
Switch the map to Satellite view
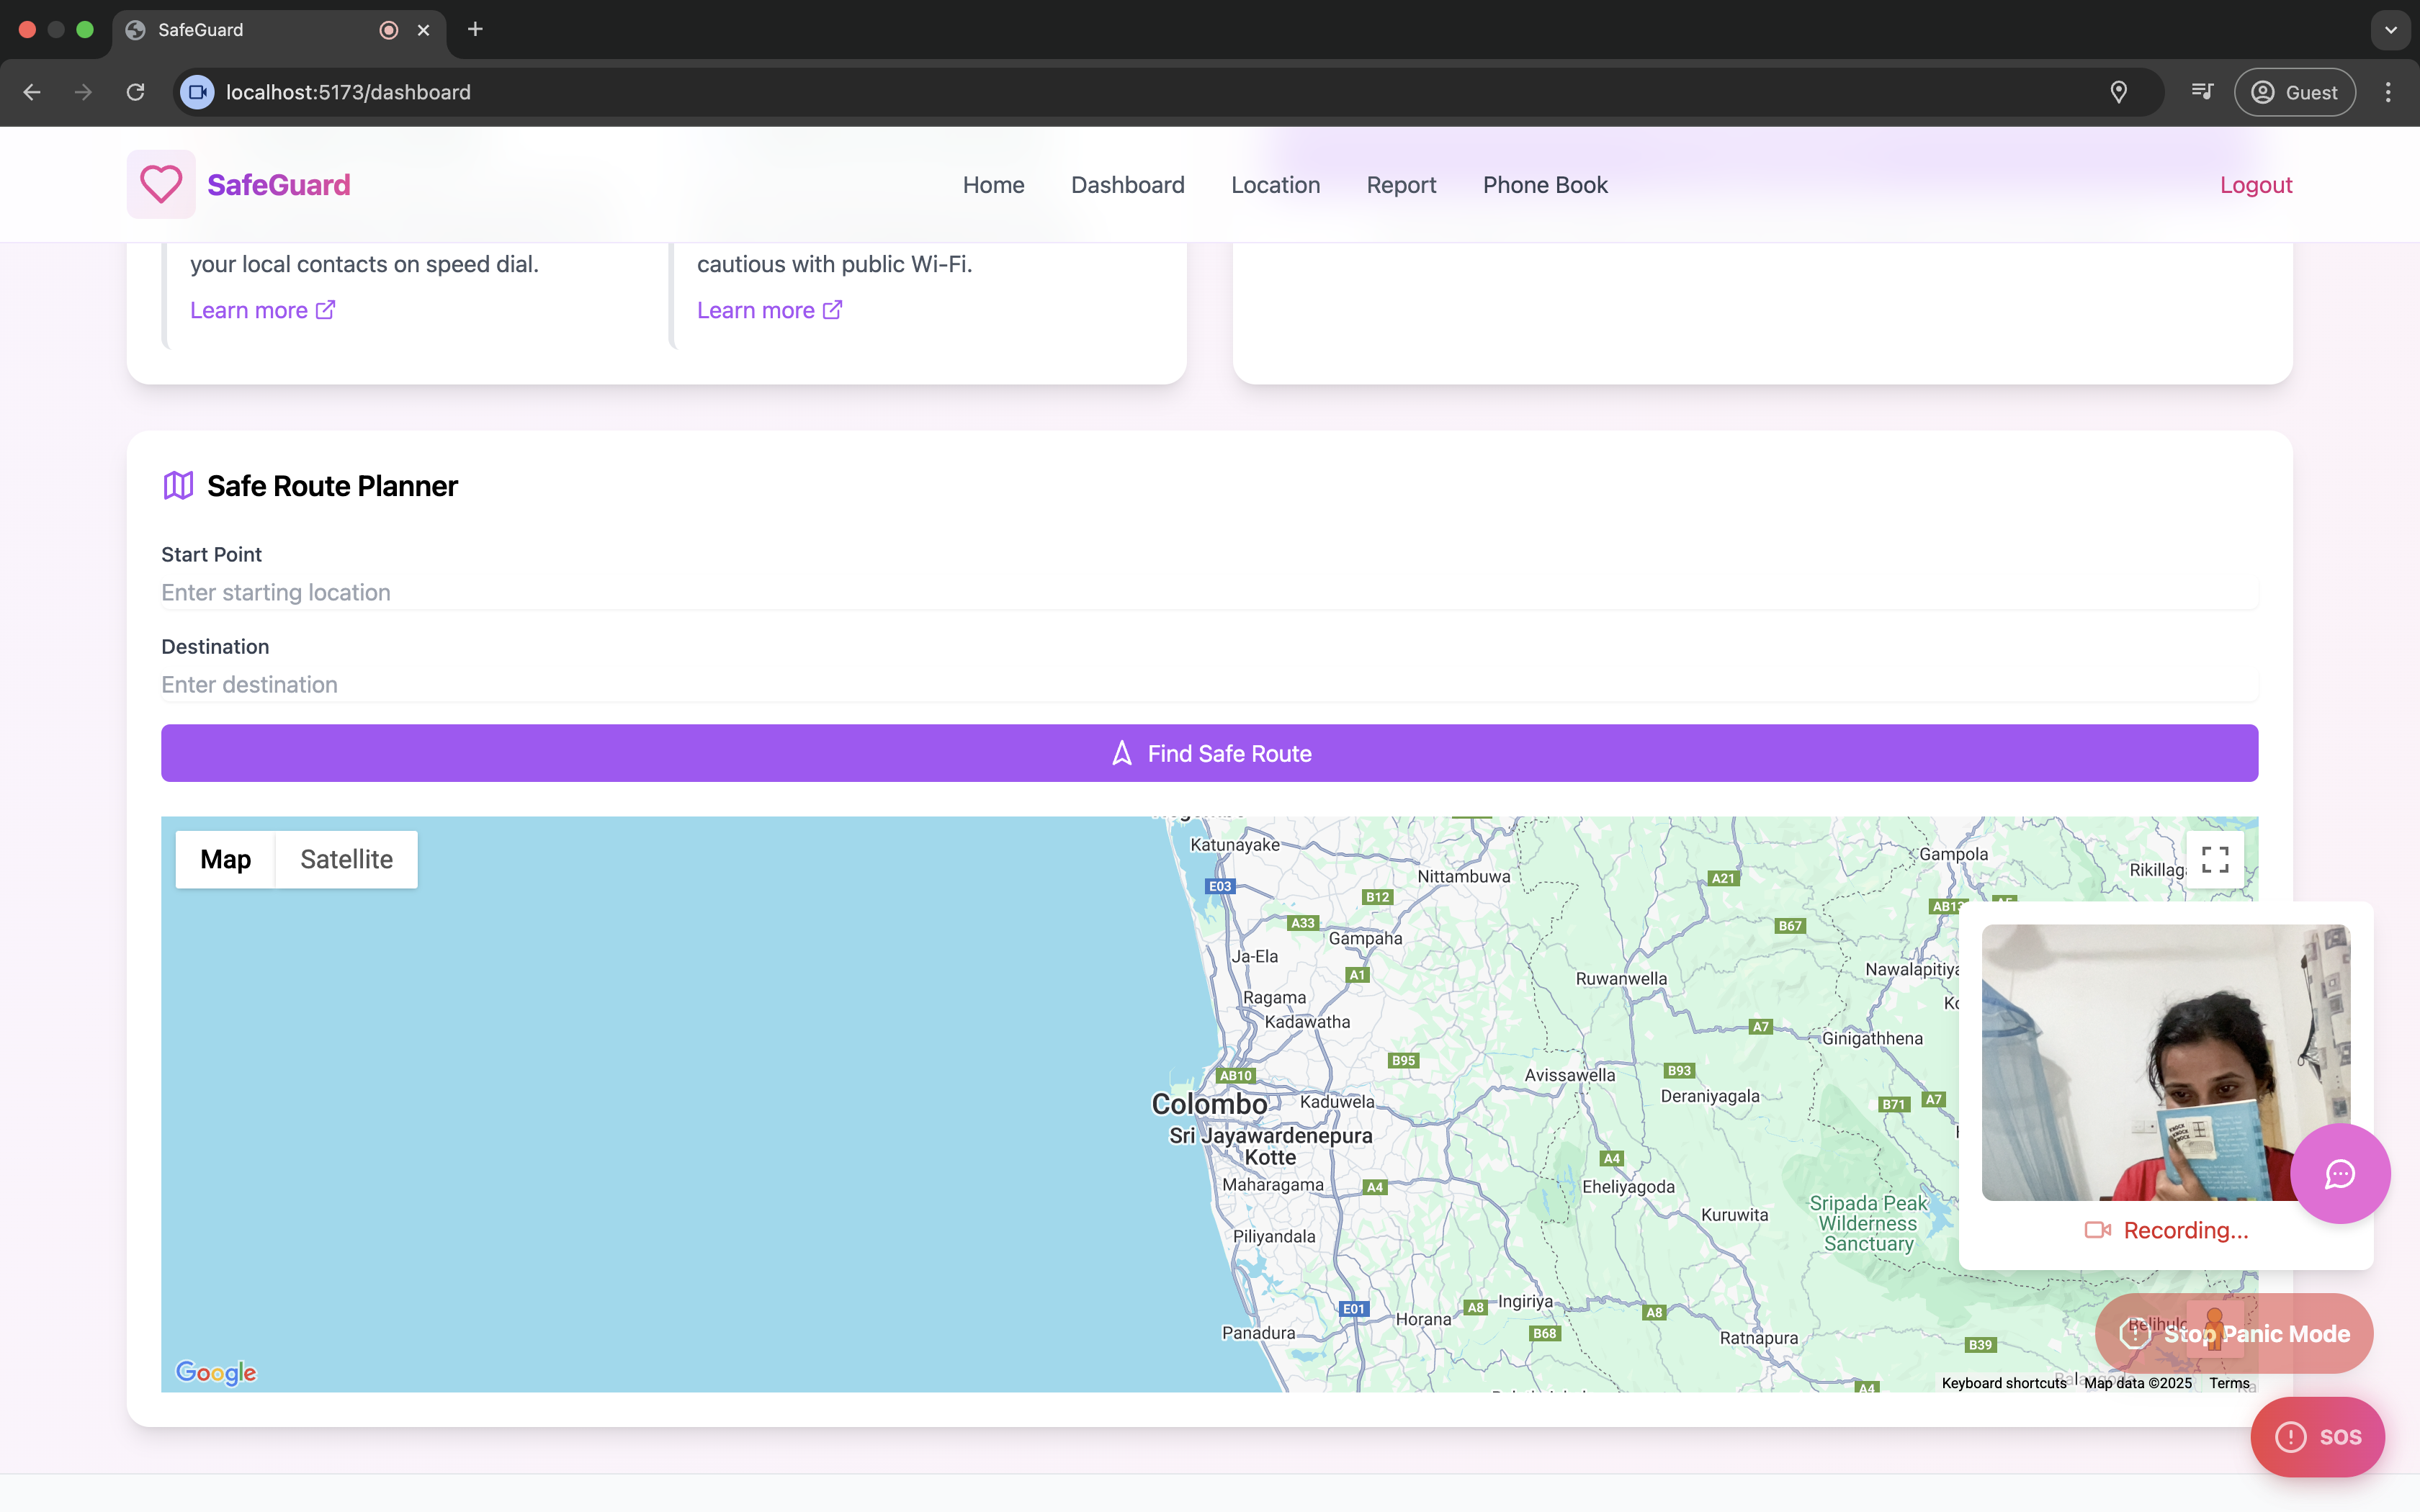tap(346, 858)
